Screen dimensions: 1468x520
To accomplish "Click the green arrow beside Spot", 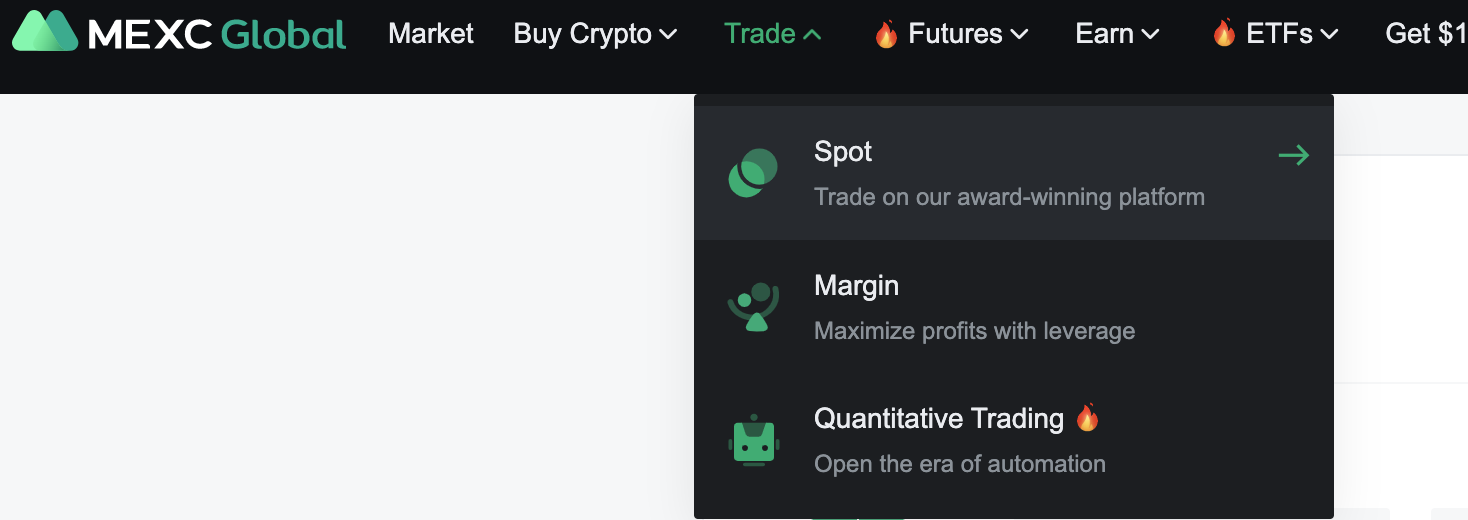I will click(x=1293, y=155).
